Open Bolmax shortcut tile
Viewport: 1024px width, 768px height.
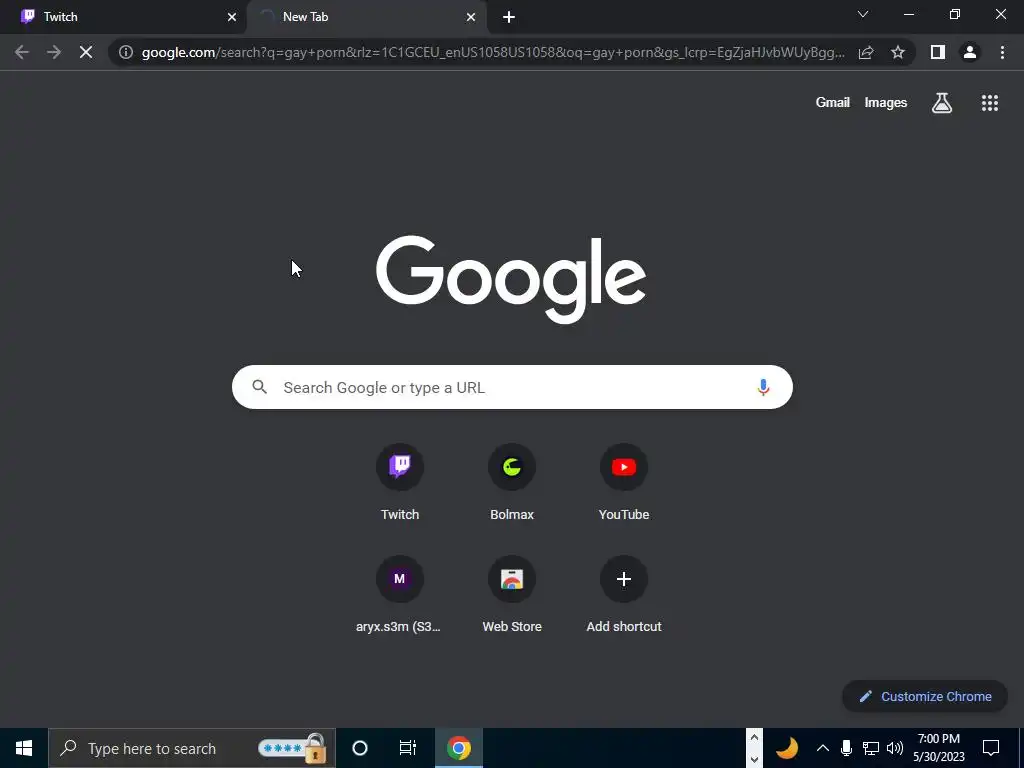coord(512,483)
